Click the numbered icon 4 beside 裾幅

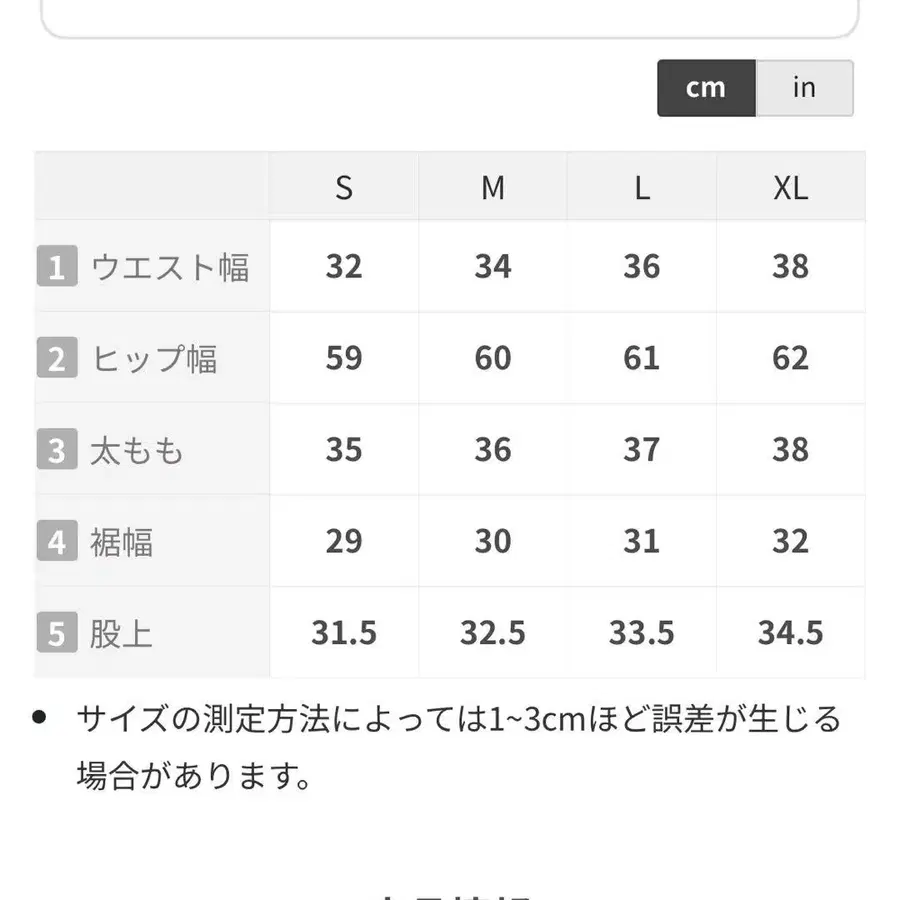[x=57, y=541]
